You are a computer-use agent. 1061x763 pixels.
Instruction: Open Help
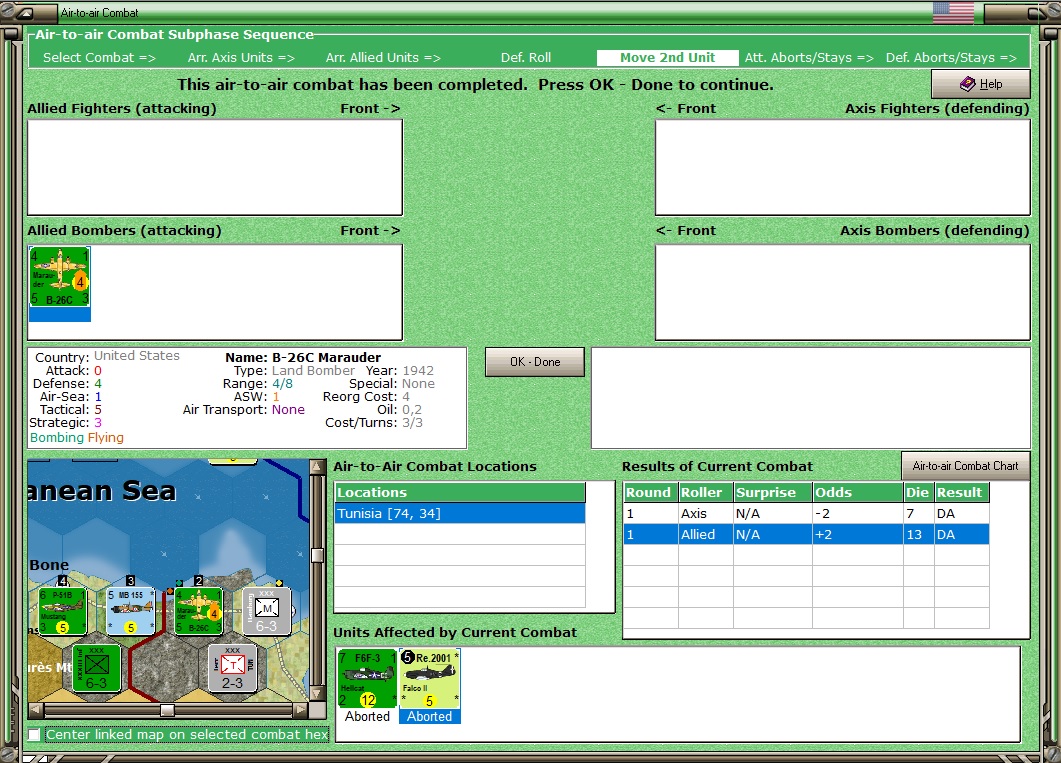tap(980, 85)
